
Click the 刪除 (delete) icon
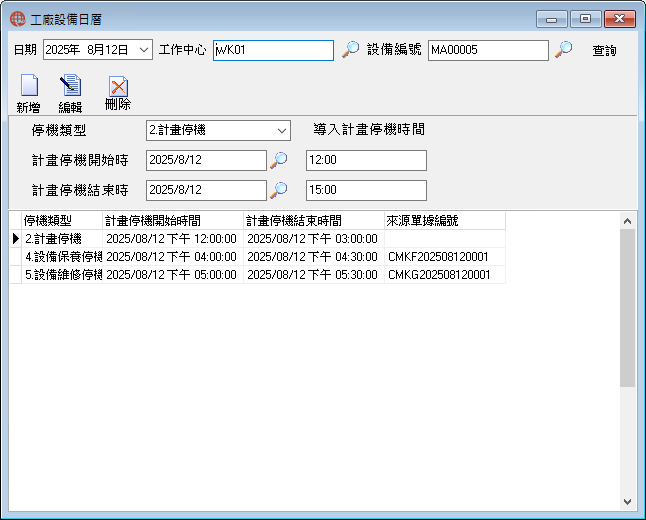[x=118, y=86]
